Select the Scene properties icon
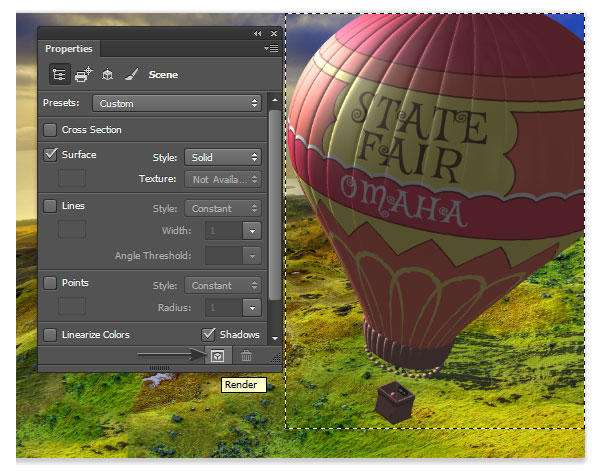 (59, 74)
